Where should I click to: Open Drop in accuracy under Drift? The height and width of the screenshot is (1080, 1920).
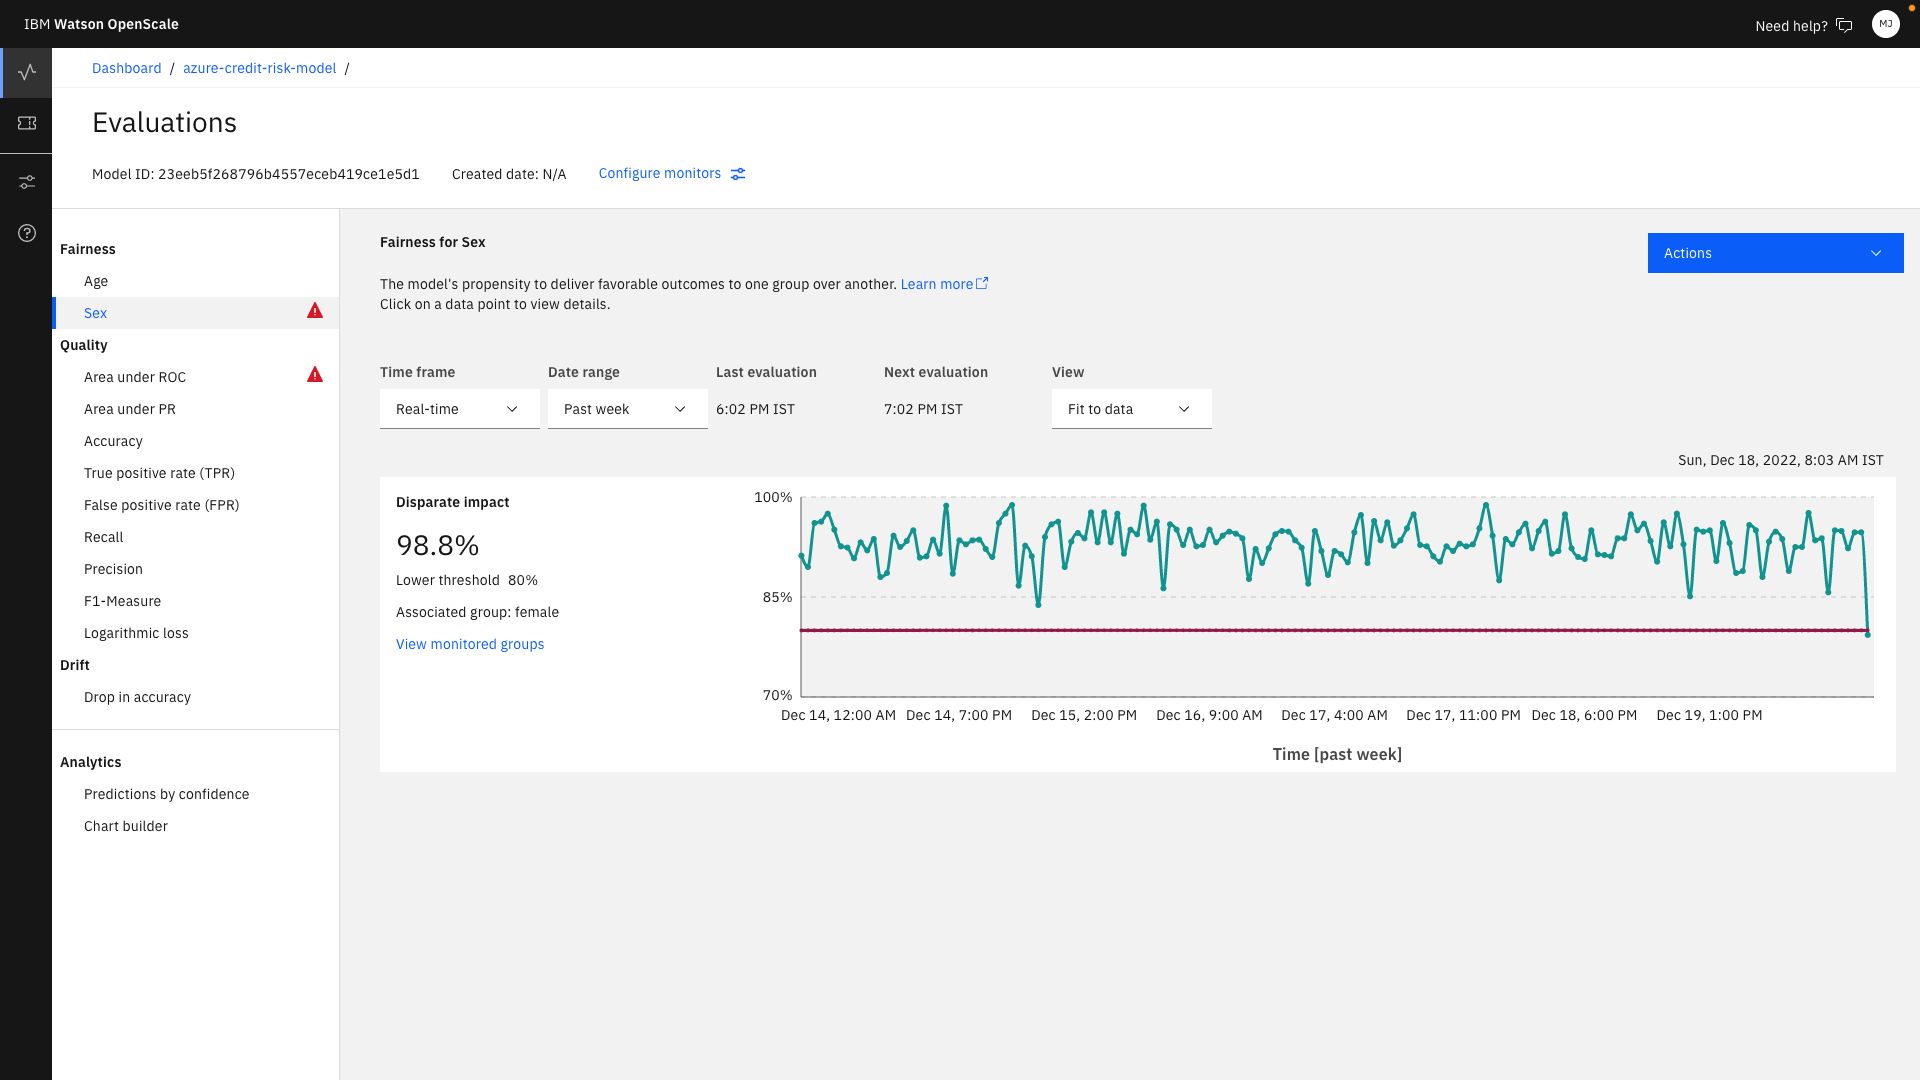137,697
